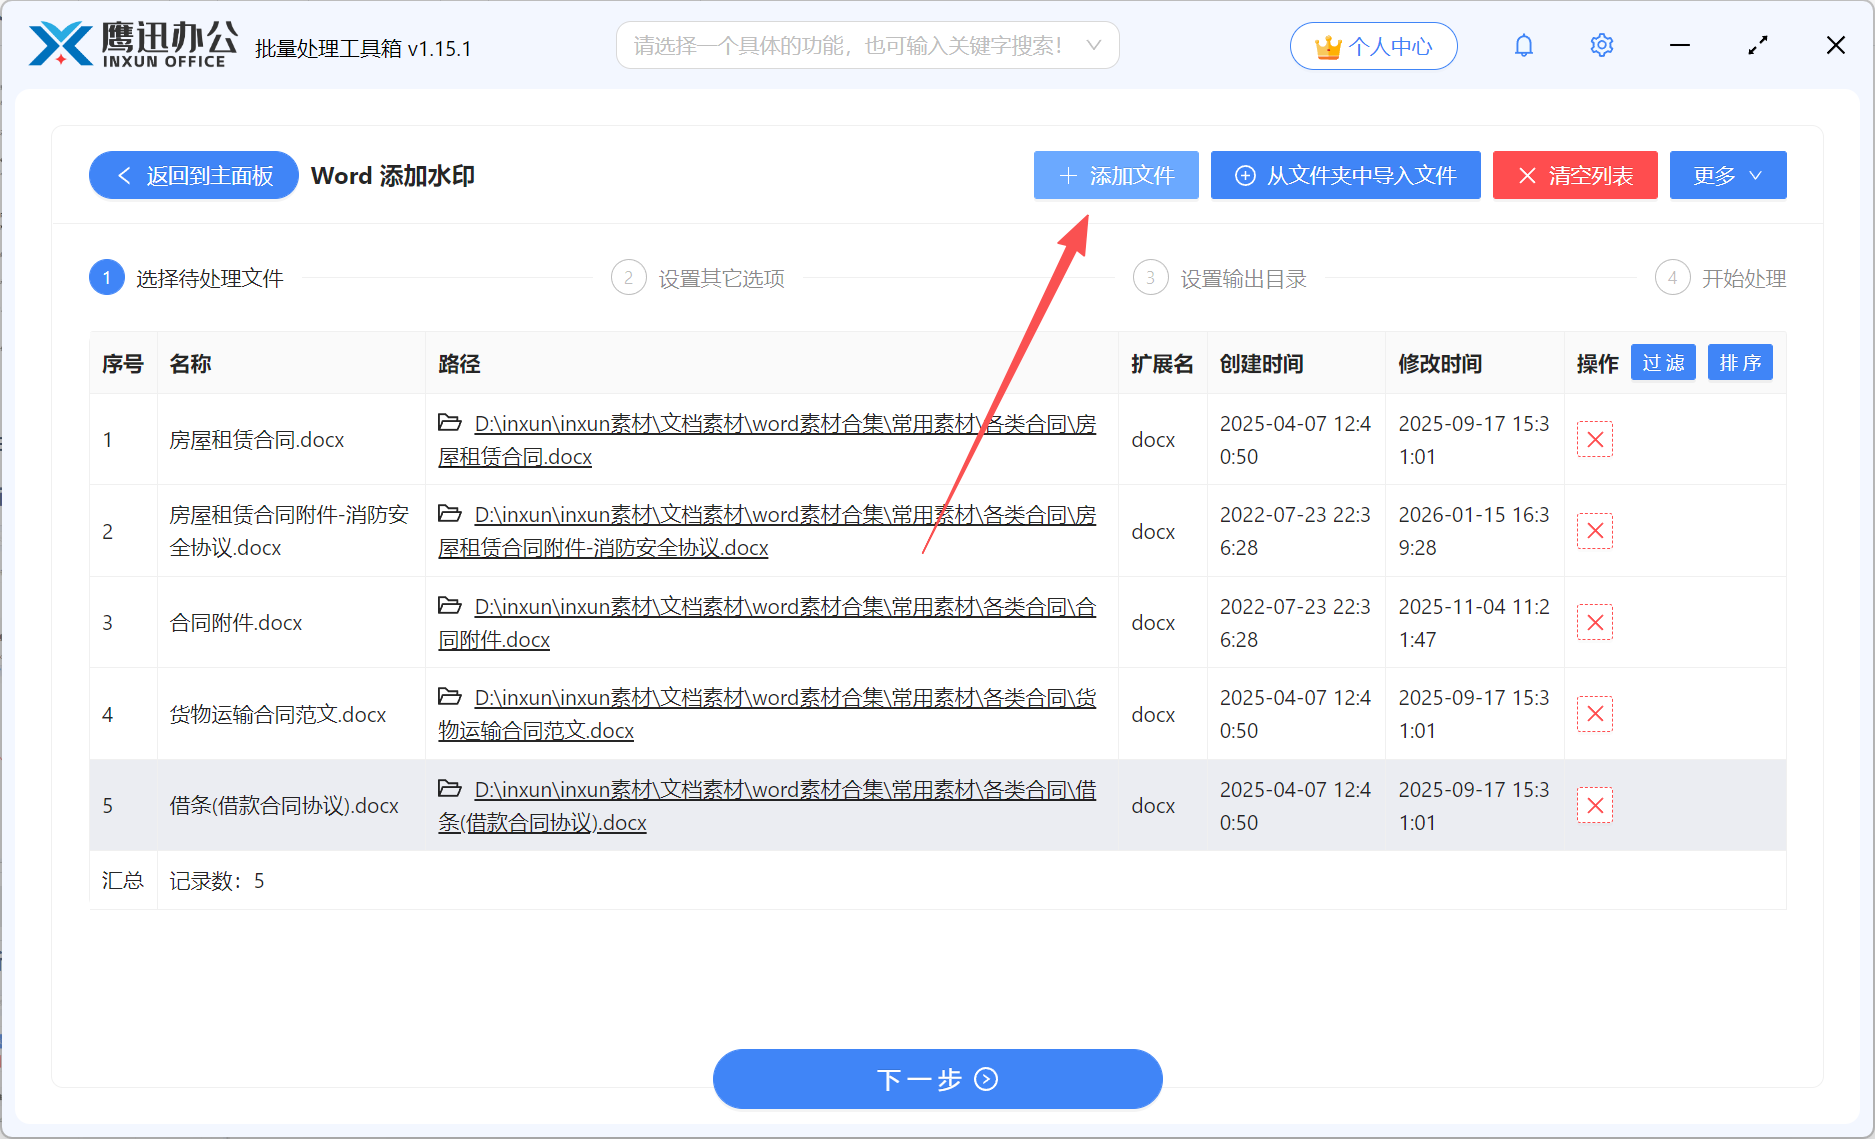Click the 排序 sort button
Viewport: 1875px width, 1139px height.
coord(1740,363)
